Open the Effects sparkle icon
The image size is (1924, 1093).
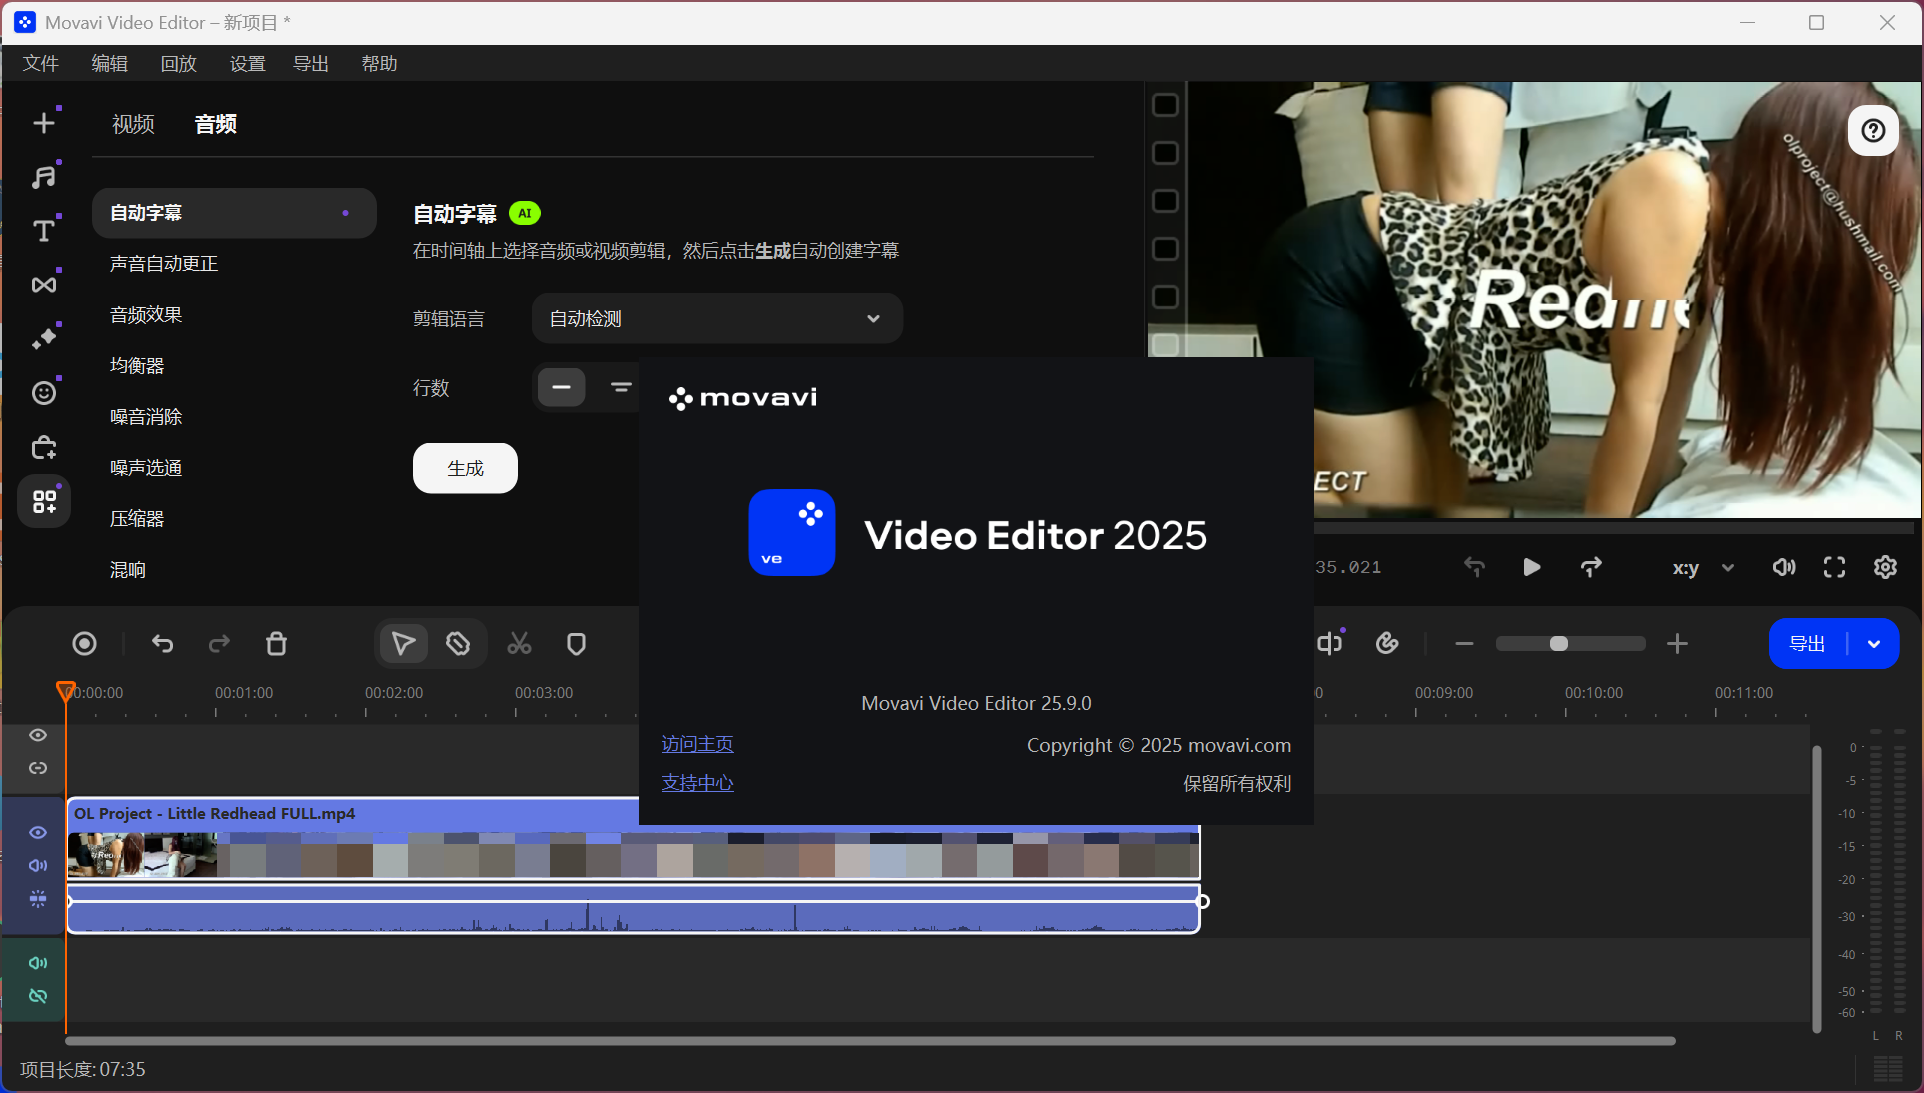(44, 339)
